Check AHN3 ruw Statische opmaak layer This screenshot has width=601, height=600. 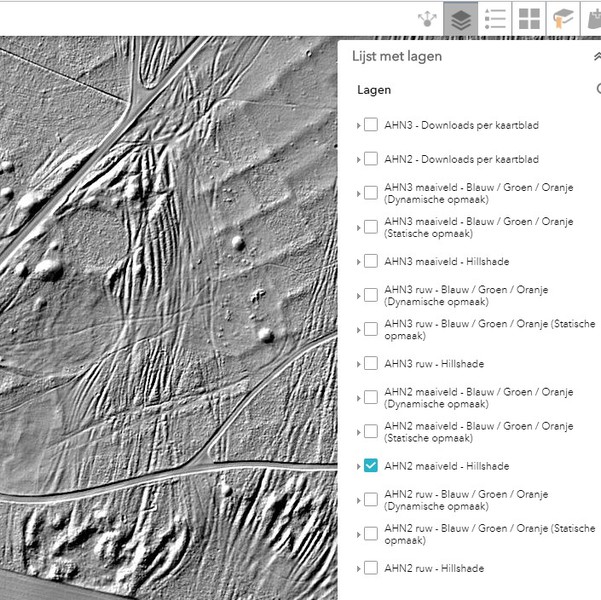371,329
